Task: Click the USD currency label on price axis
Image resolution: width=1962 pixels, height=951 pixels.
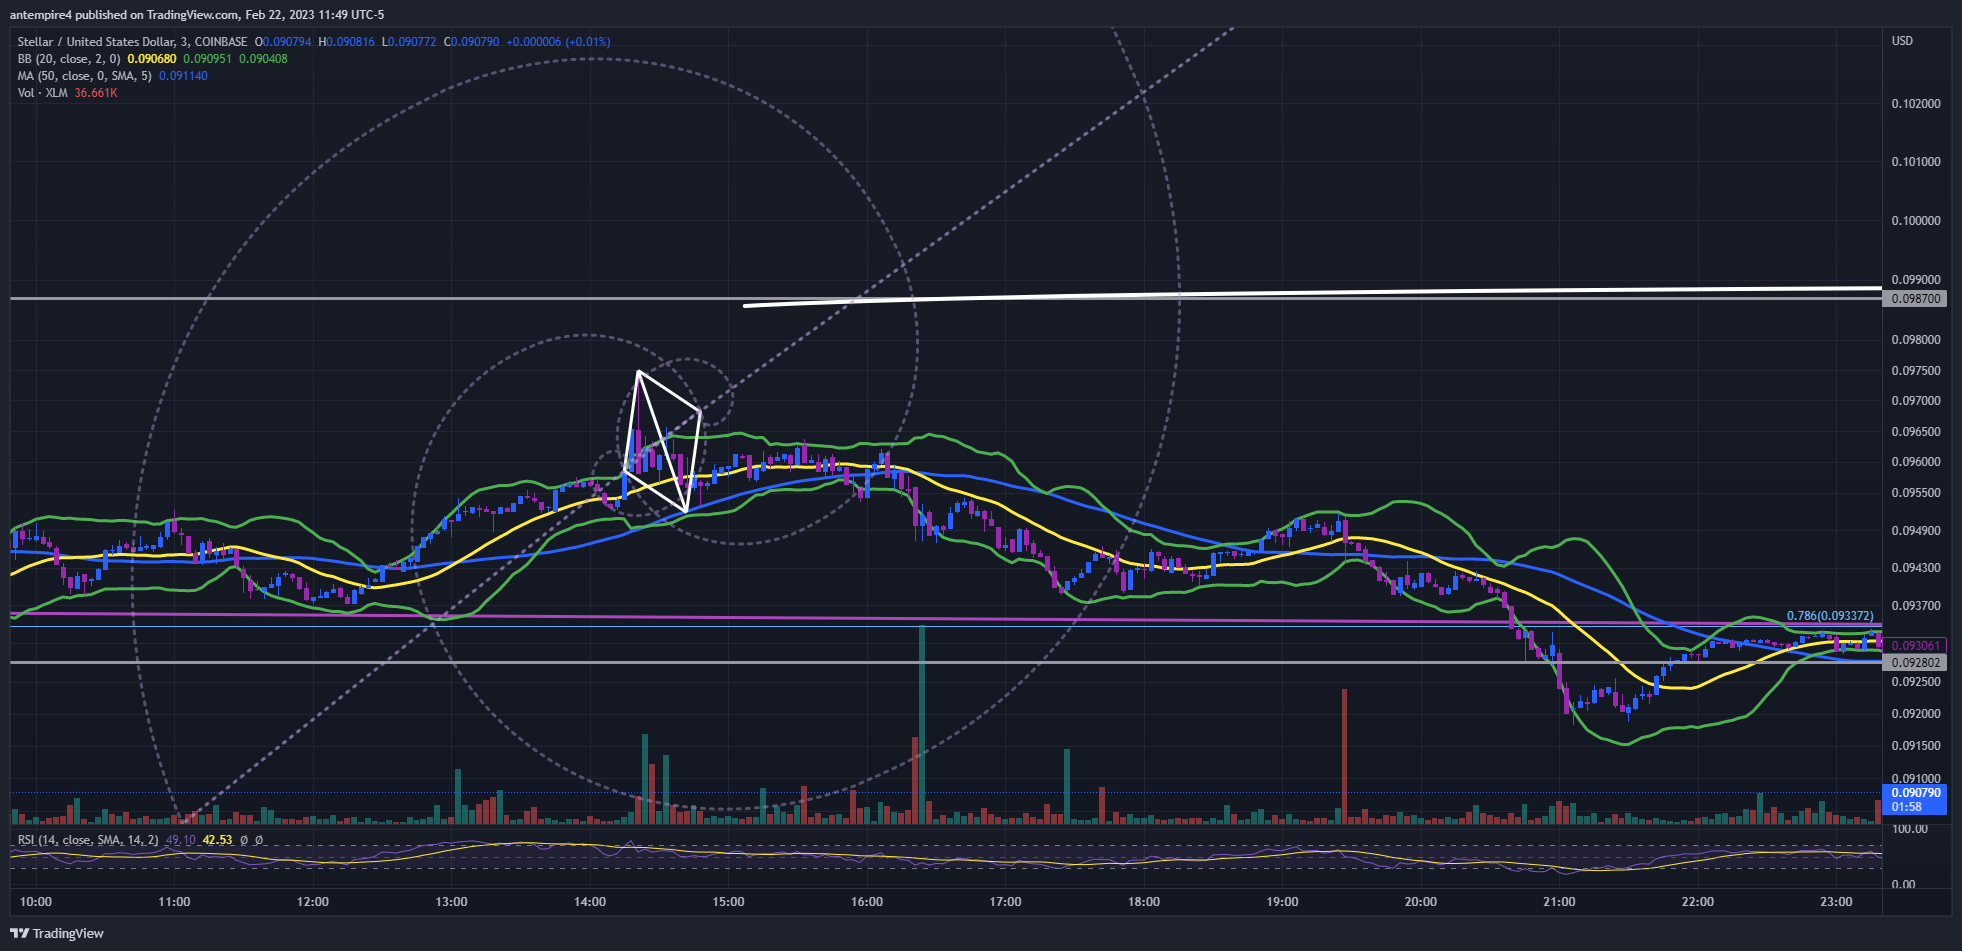Action: pyautogui.click(x=1902, y=41)
